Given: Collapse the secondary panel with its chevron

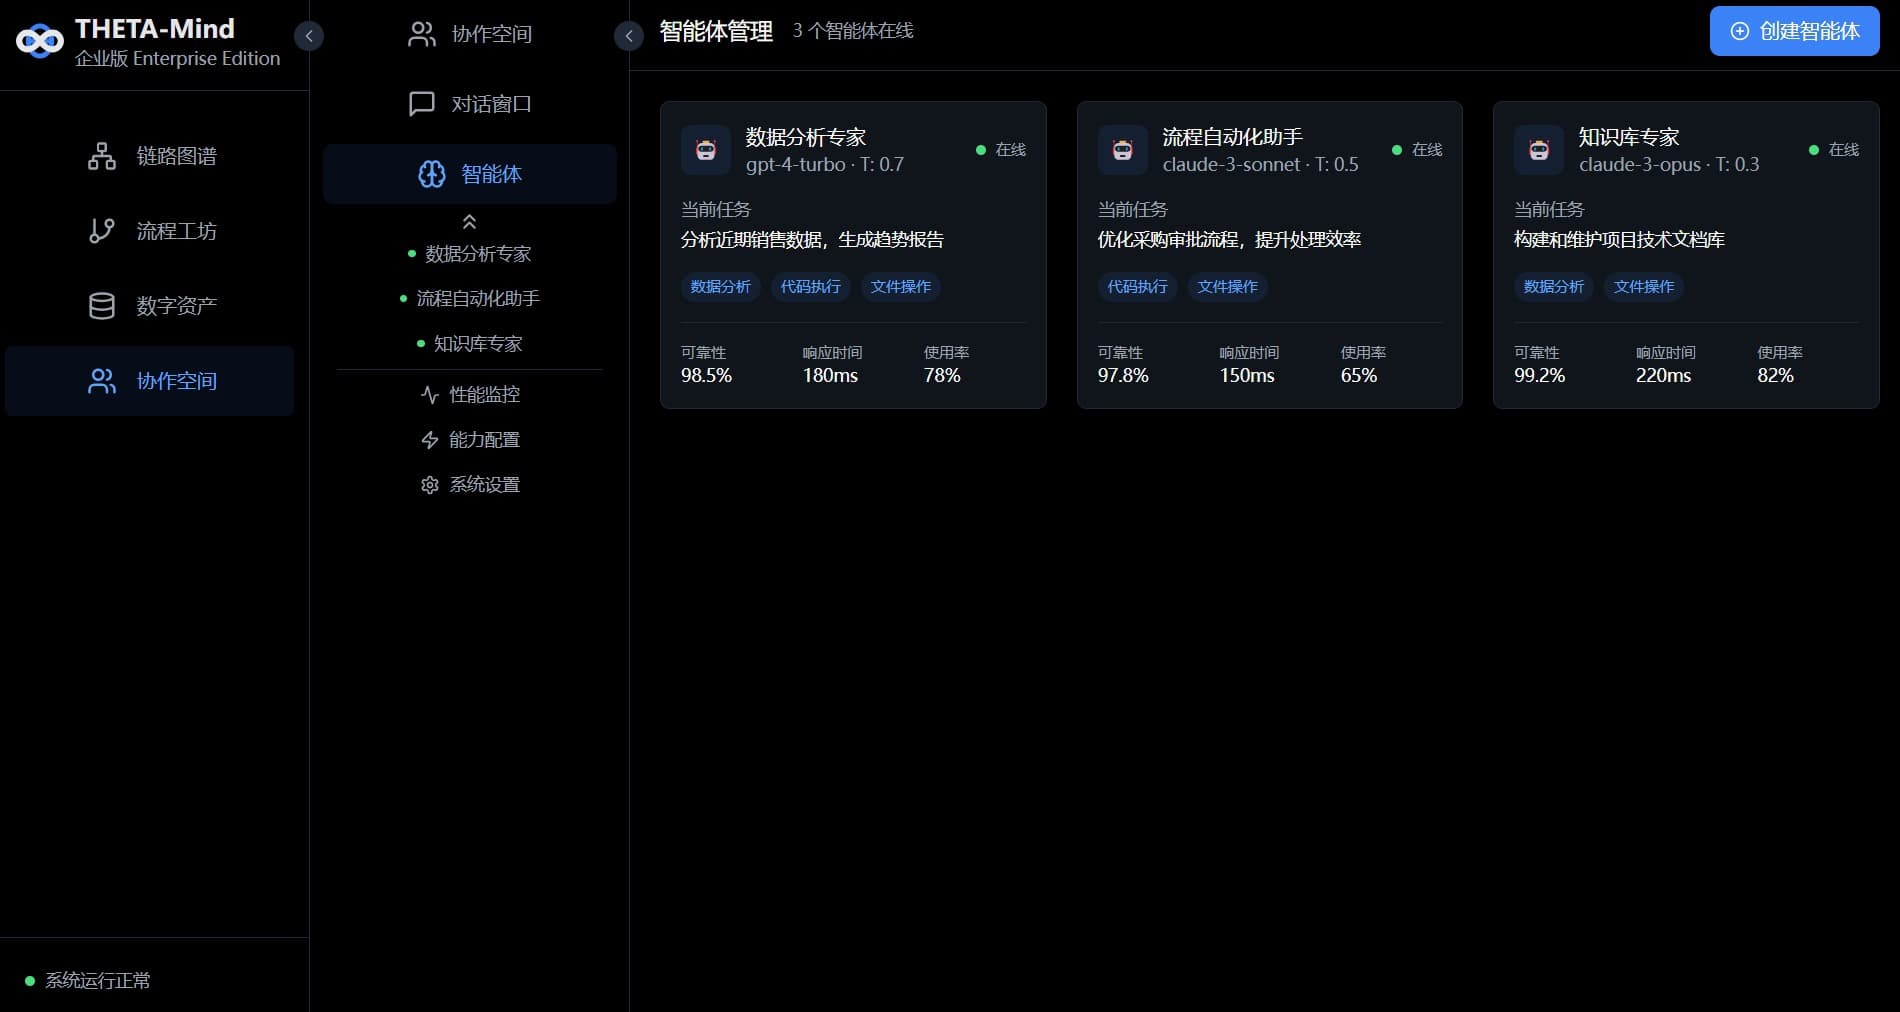Looking at the screenshot, I should click(629, 36).
